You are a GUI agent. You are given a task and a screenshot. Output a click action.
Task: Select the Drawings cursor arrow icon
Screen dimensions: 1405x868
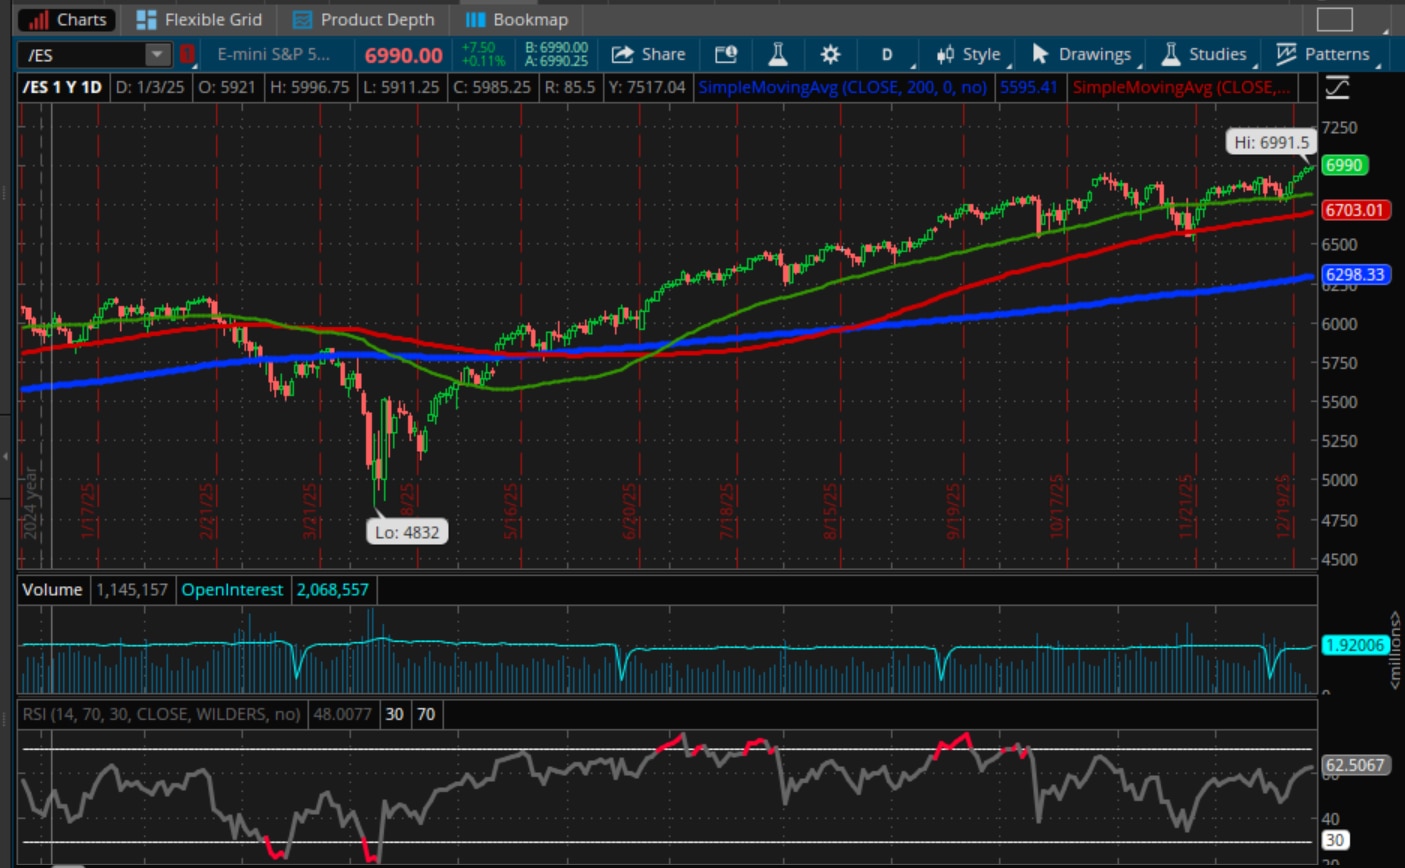(x=1040, y=55)
